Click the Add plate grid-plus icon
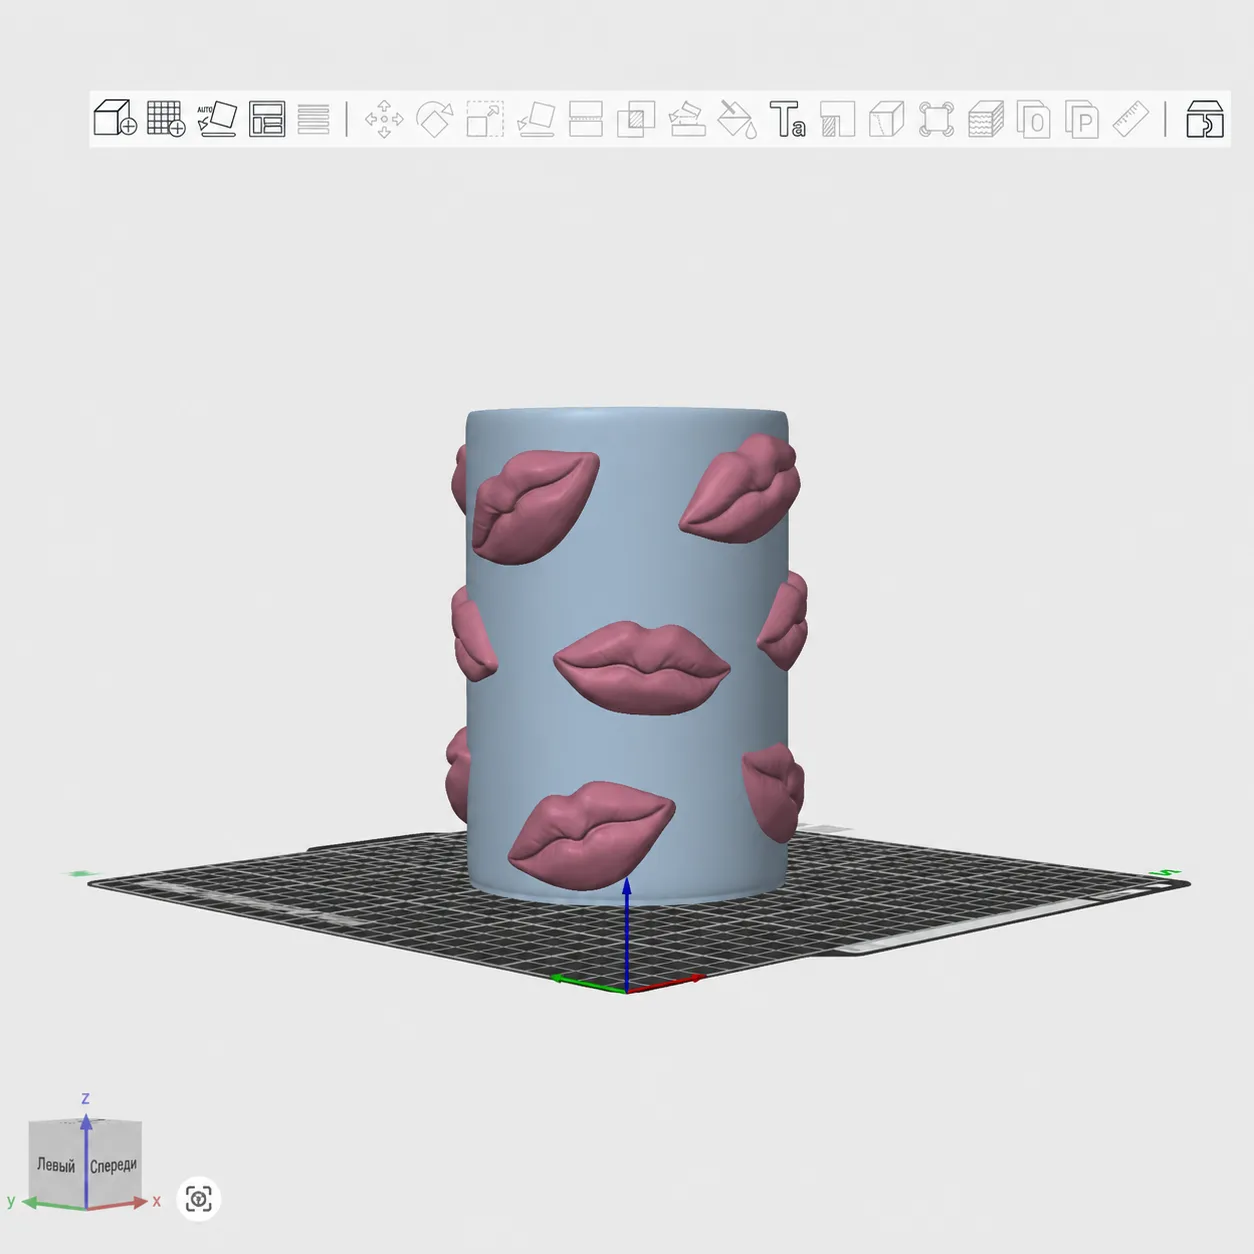Screen dimensions: 1254x1254 pos(166,118)
